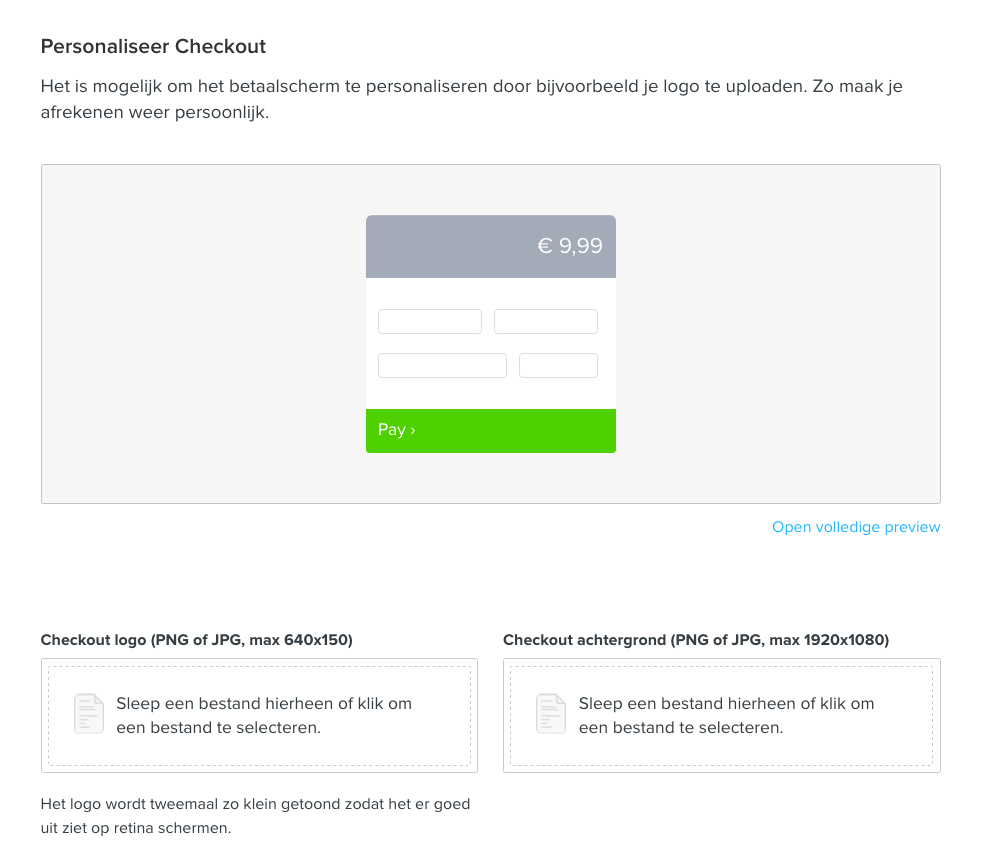984x868 pixels.
Task: Focus the top-left input in the preview card
Action: click(x=430, y=321)
